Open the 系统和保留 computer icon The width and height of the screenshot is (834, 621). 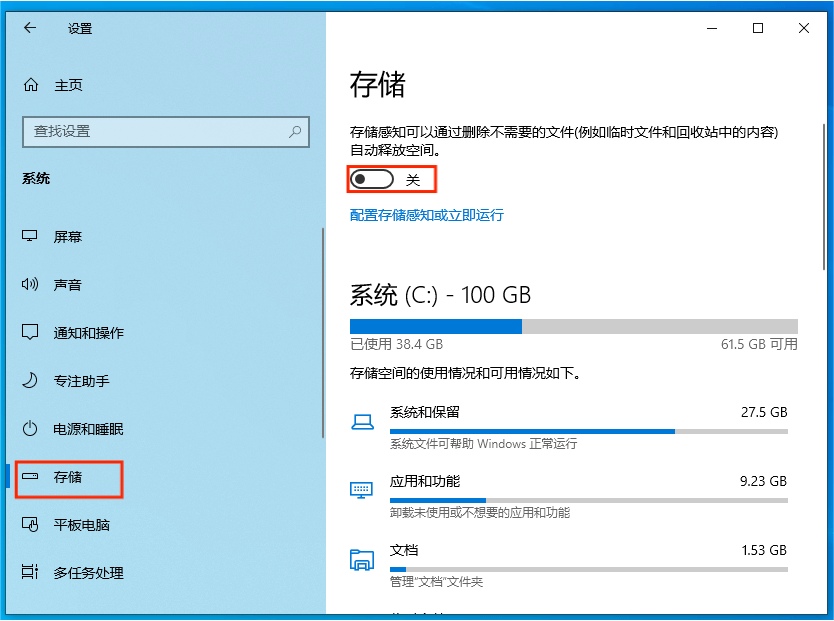click(362, 420)
